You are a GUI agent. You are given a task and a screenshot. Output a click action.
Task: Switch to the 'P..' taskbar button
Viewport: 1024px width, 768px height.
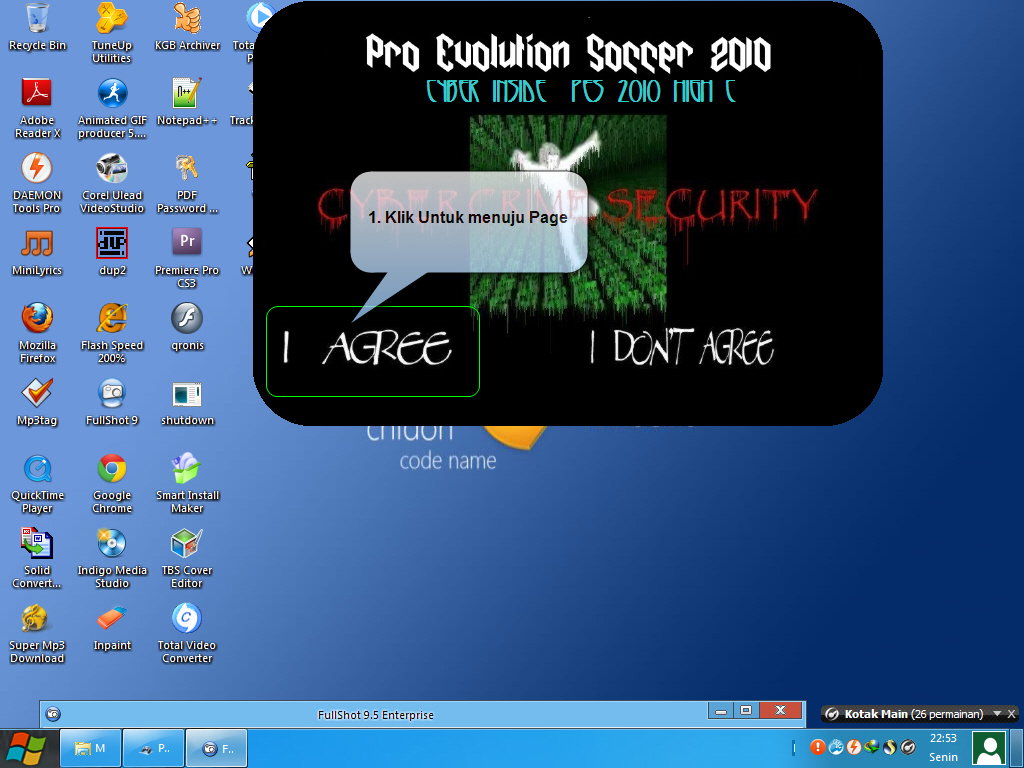[x=153, y=748]
